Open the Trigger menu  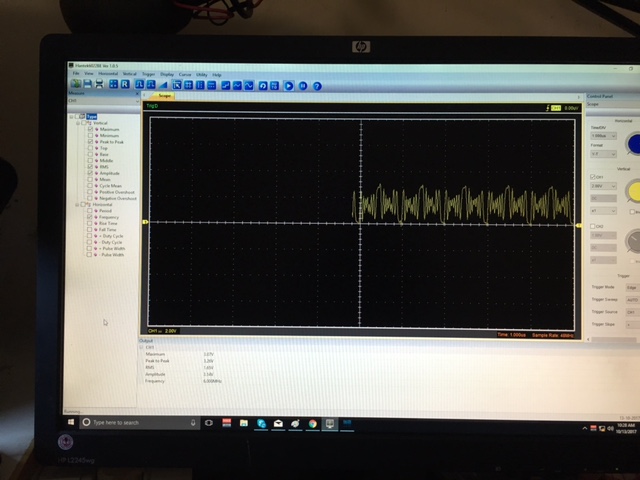tap(149, 74)
